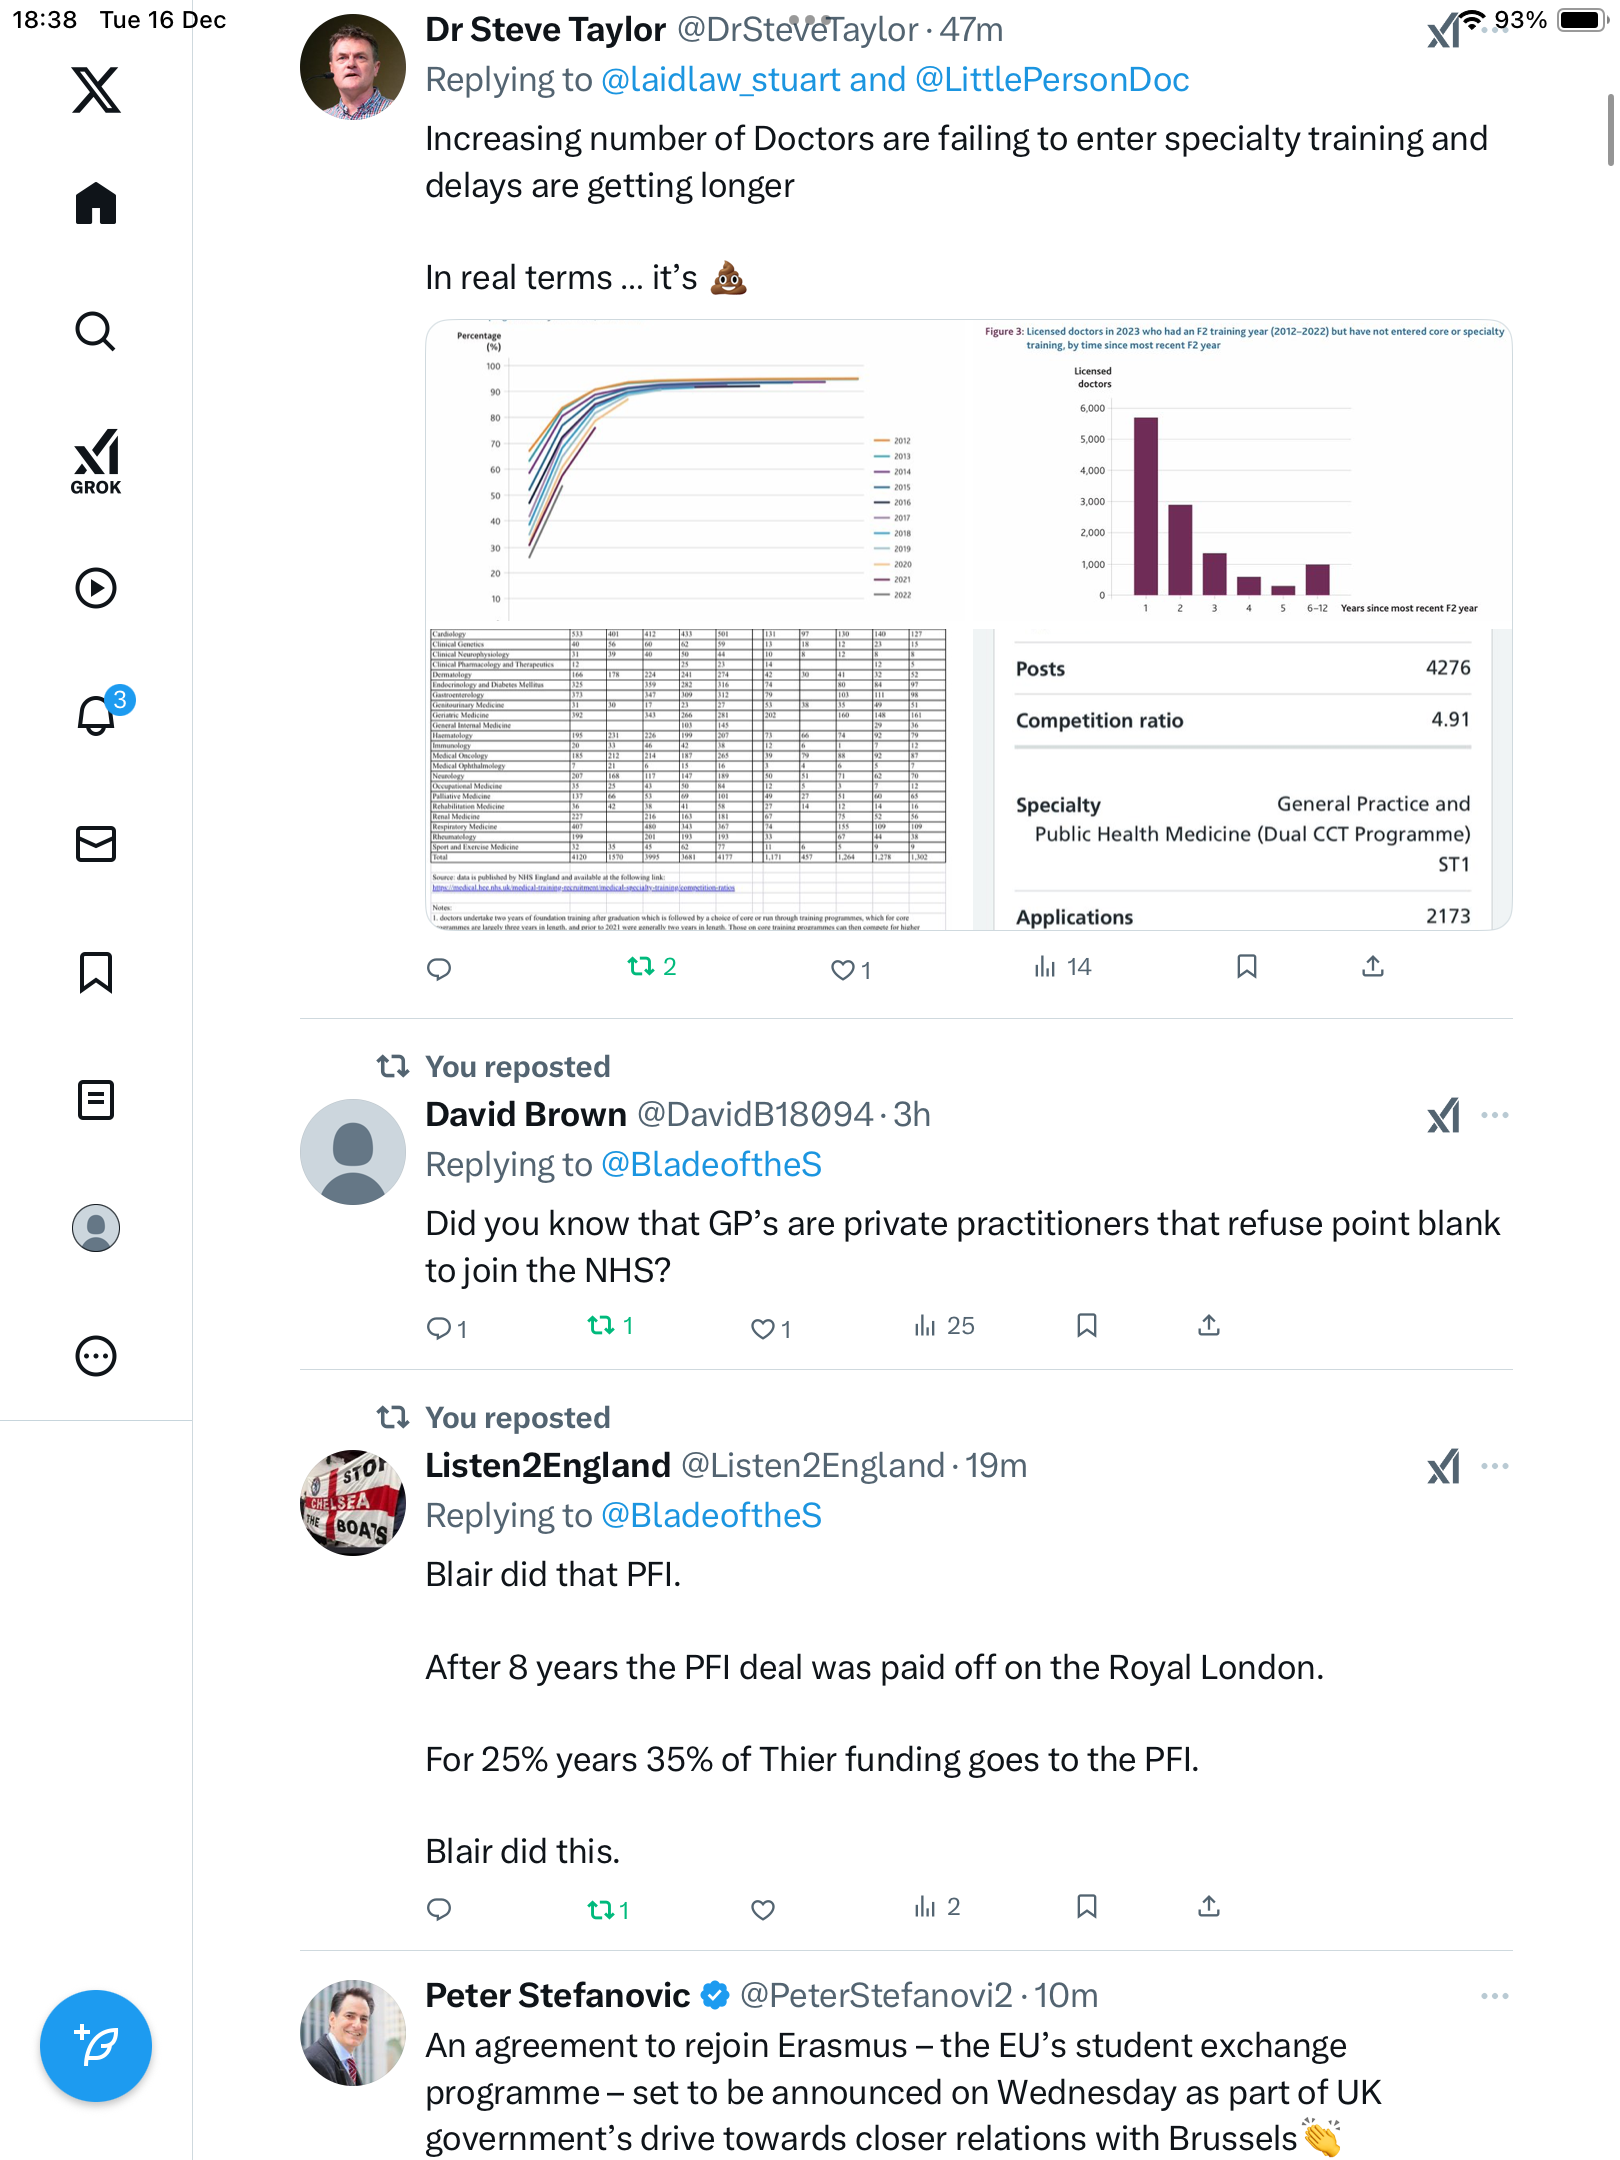Bookmark the Listen2England post
1620x2160 pixels.
(1087, 1907)
